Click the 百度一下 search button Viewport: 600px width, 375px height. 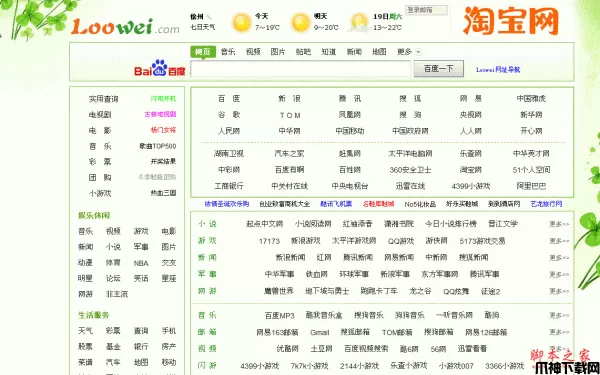coord(439,69)
